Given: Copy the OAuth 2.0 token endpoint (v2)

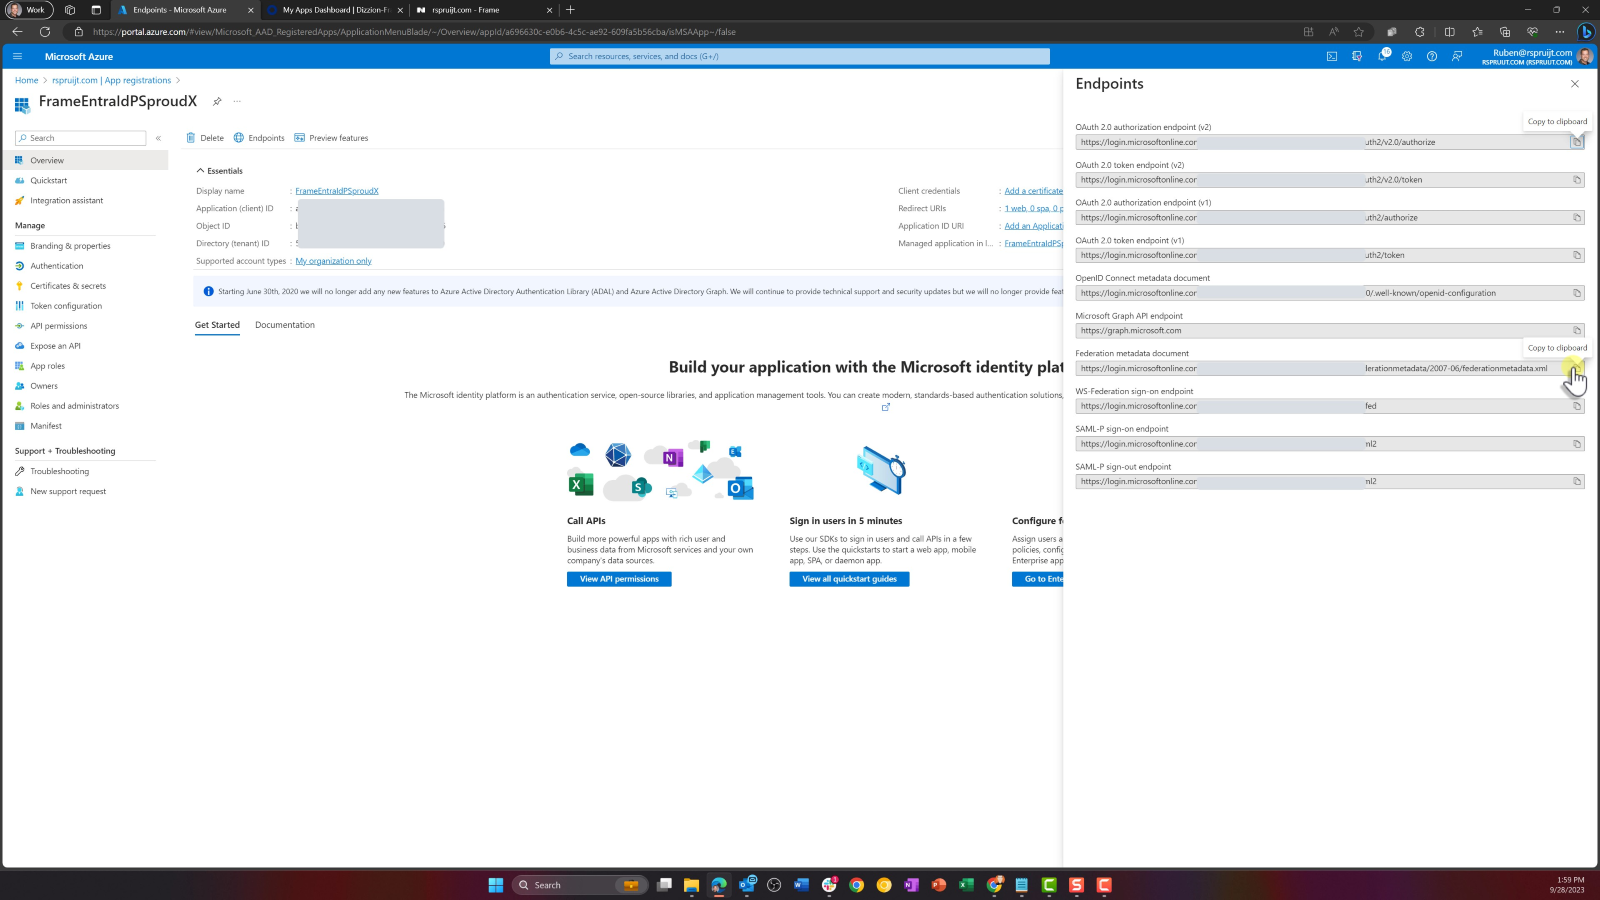Looking at the screenshot, I should (1577, 180).
